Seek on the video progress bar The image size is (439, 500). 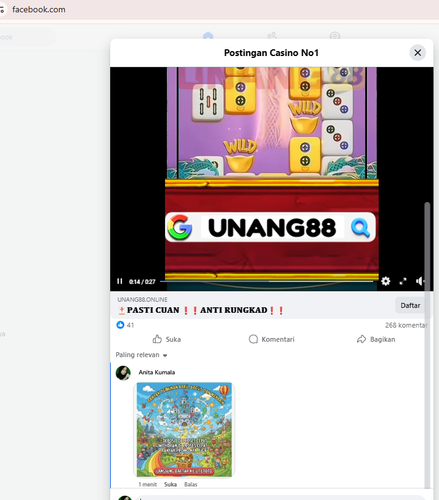(x=266, y=282)
